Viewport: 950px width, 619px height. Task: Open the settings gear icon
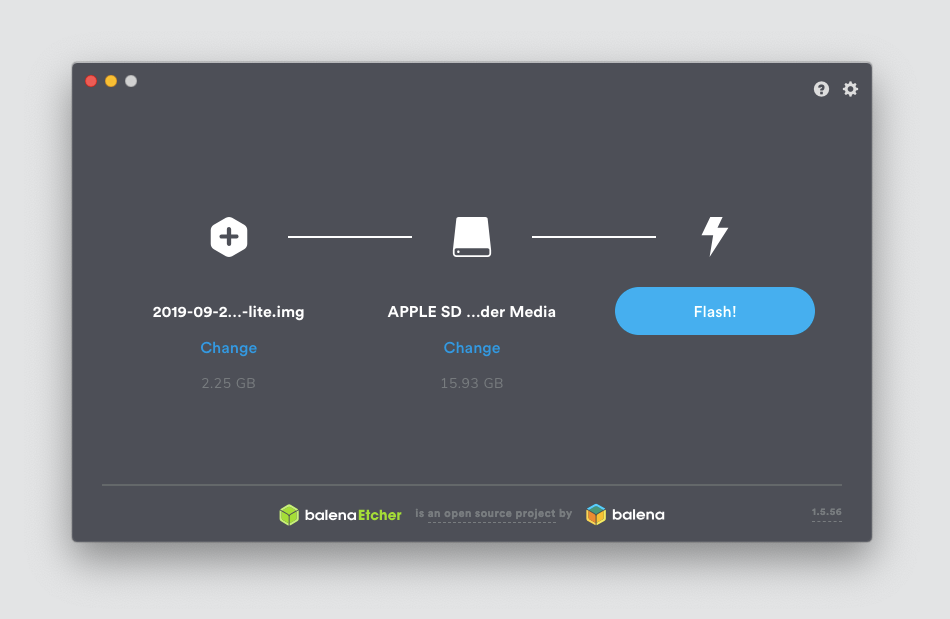[x=851, y=89]
